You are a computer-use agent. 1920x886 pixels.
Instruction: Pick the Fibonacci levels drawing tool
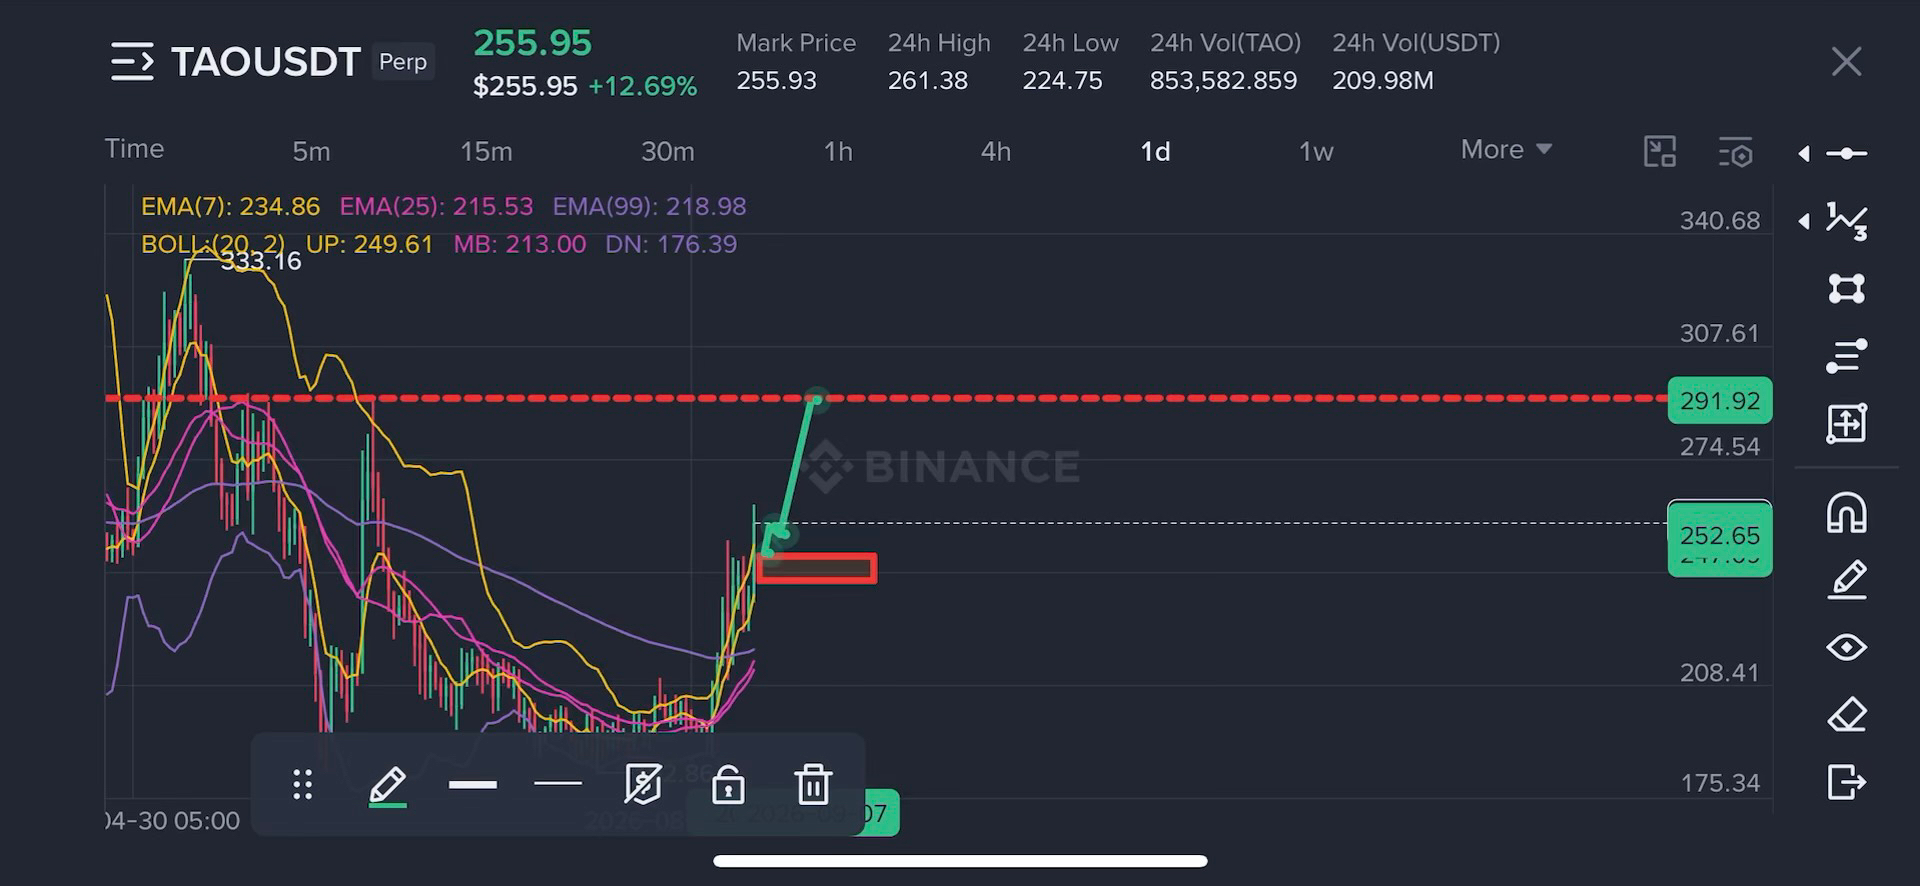click(1847, 355)
